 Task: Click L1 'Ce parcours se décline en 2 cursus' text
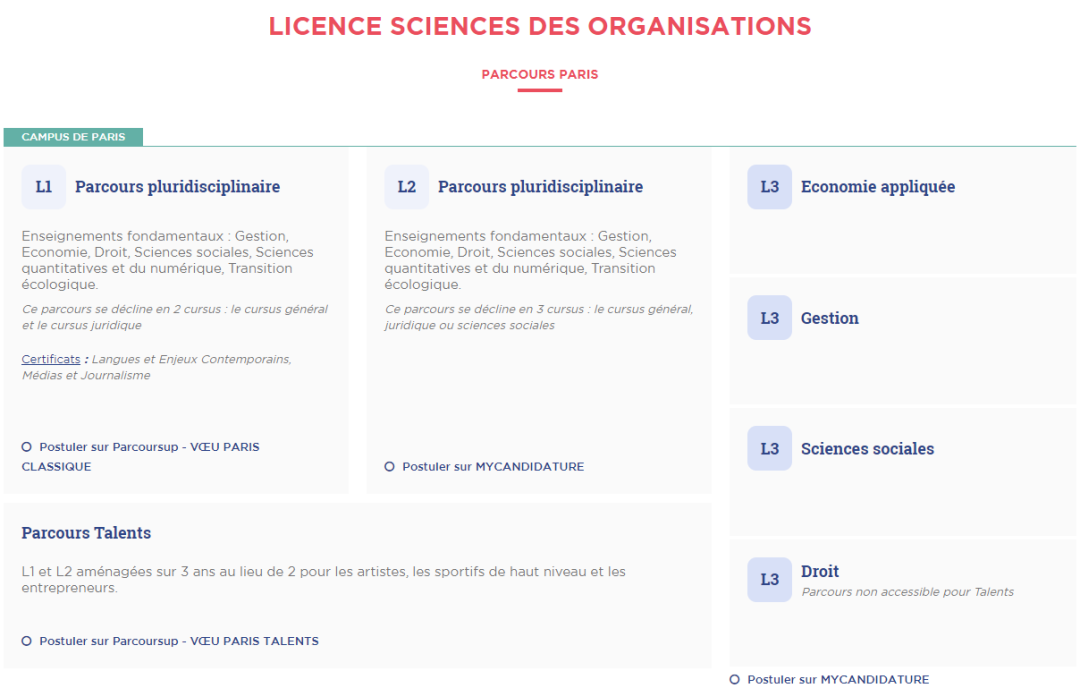(x=175, y=317)
